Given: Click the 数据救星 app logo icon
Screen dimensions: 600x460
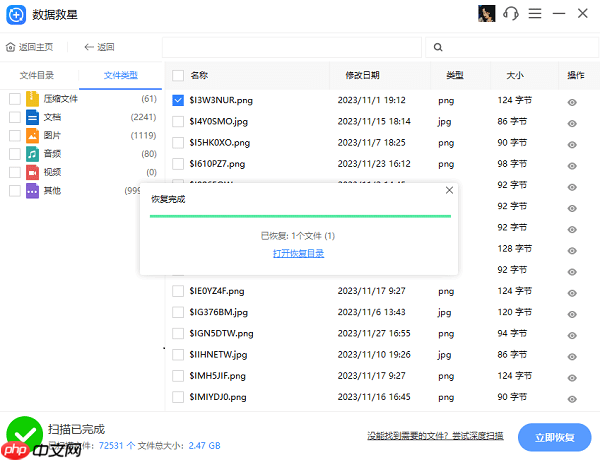Looking at the screenshot, I should click(16, 15).
